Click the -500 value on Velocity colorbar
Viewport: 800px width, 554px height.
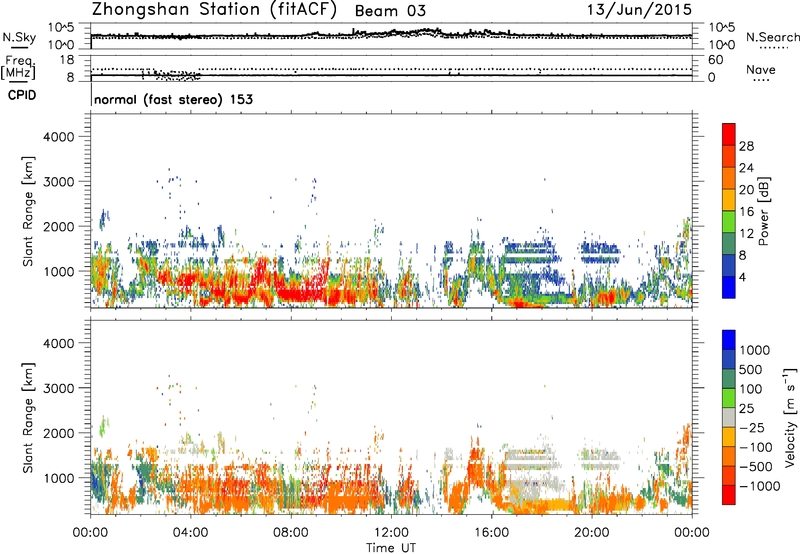click(756, 467)
